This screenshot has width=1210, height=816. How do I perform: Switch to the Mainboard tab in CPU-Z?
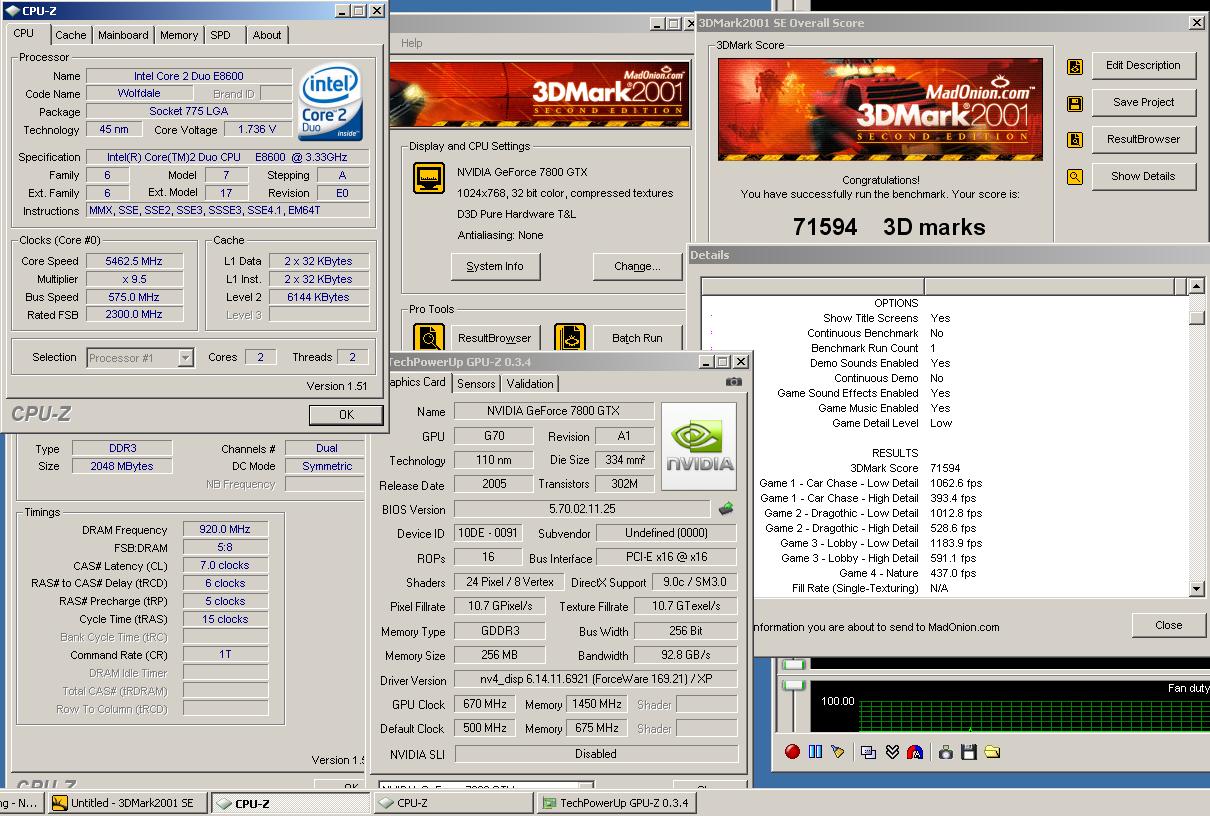click(123, 35)
